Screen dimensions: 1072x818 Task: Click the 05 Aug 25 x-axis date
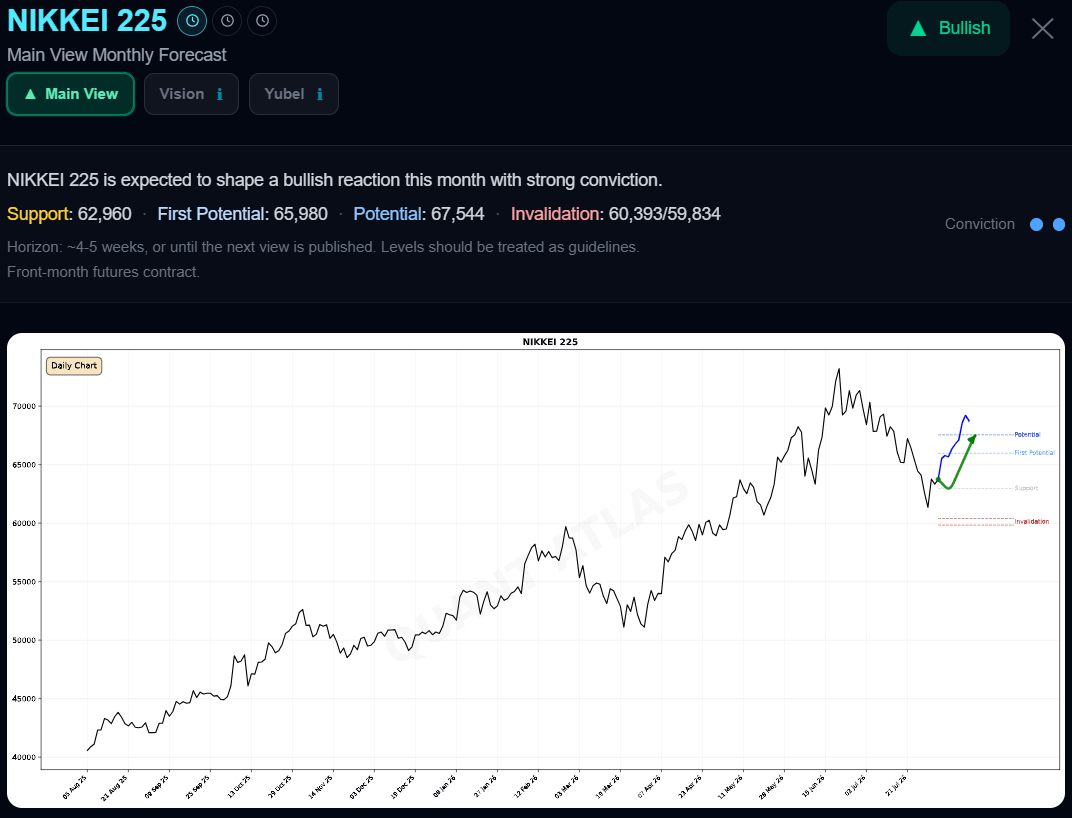pos(75,787)
